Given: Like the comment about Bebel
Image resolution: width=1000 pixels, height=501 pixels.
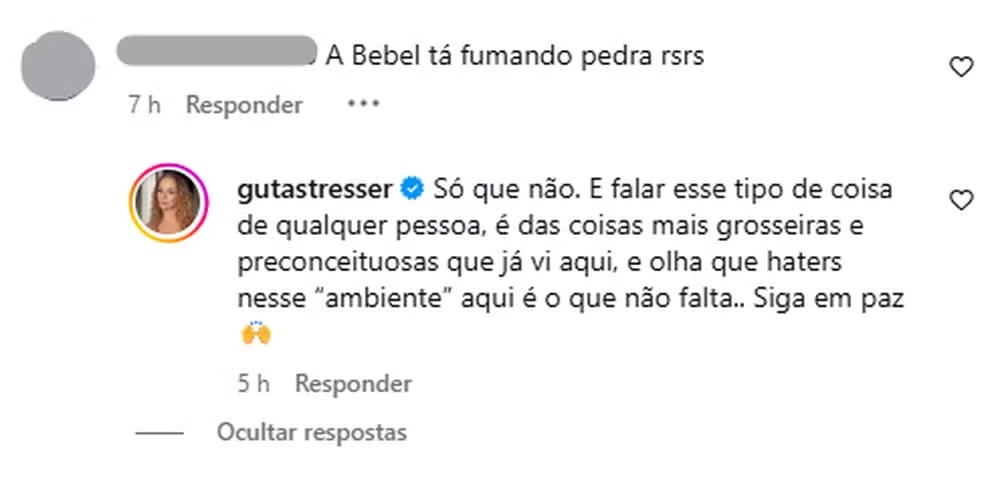Looking at the screenshot, I should click(x=960, y=67).
